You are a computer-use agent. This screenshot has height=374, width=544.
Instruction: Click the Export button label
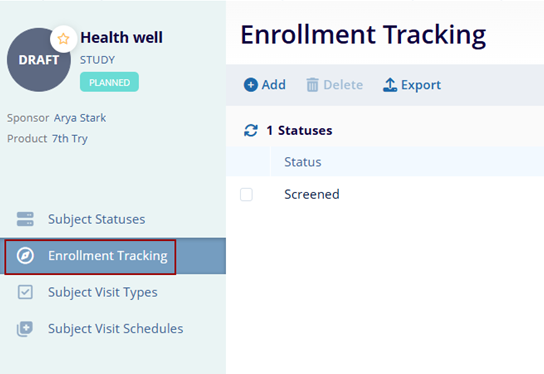(421, 85)
